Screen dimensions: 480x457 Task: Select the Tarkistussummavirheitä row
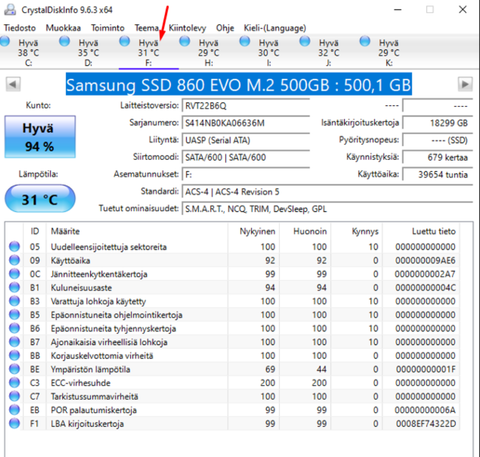point(233,396)
